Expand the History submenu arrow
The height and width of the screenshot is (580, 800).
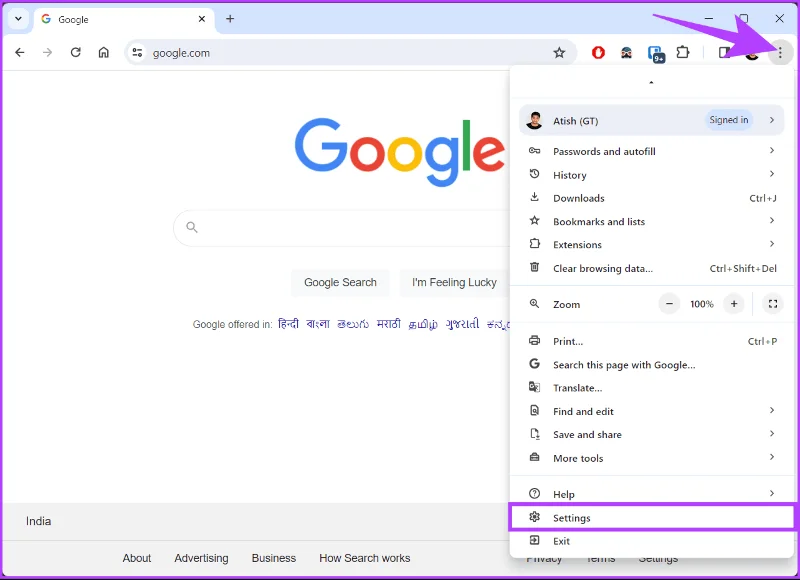(771, 174)
